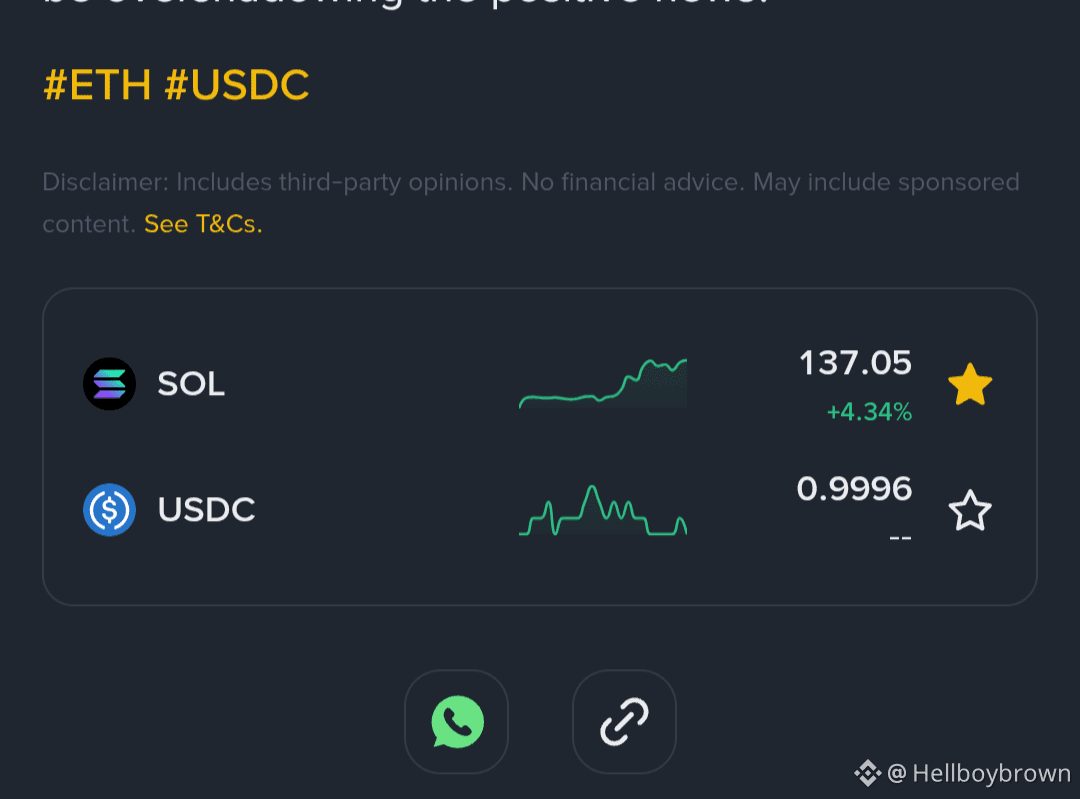This screenshot has height=799, width=1080.
Task: Click the SOL +4.34% change value
Action: [869, 412]
